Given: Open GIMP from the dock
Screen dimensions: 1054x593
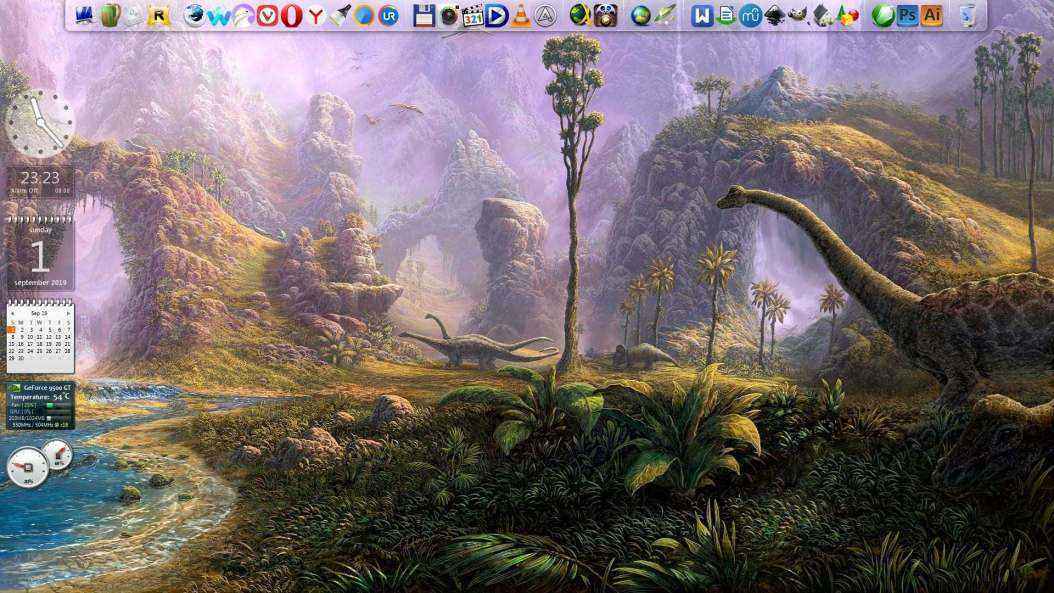Looking at the screenshot, I should (799, 15).
